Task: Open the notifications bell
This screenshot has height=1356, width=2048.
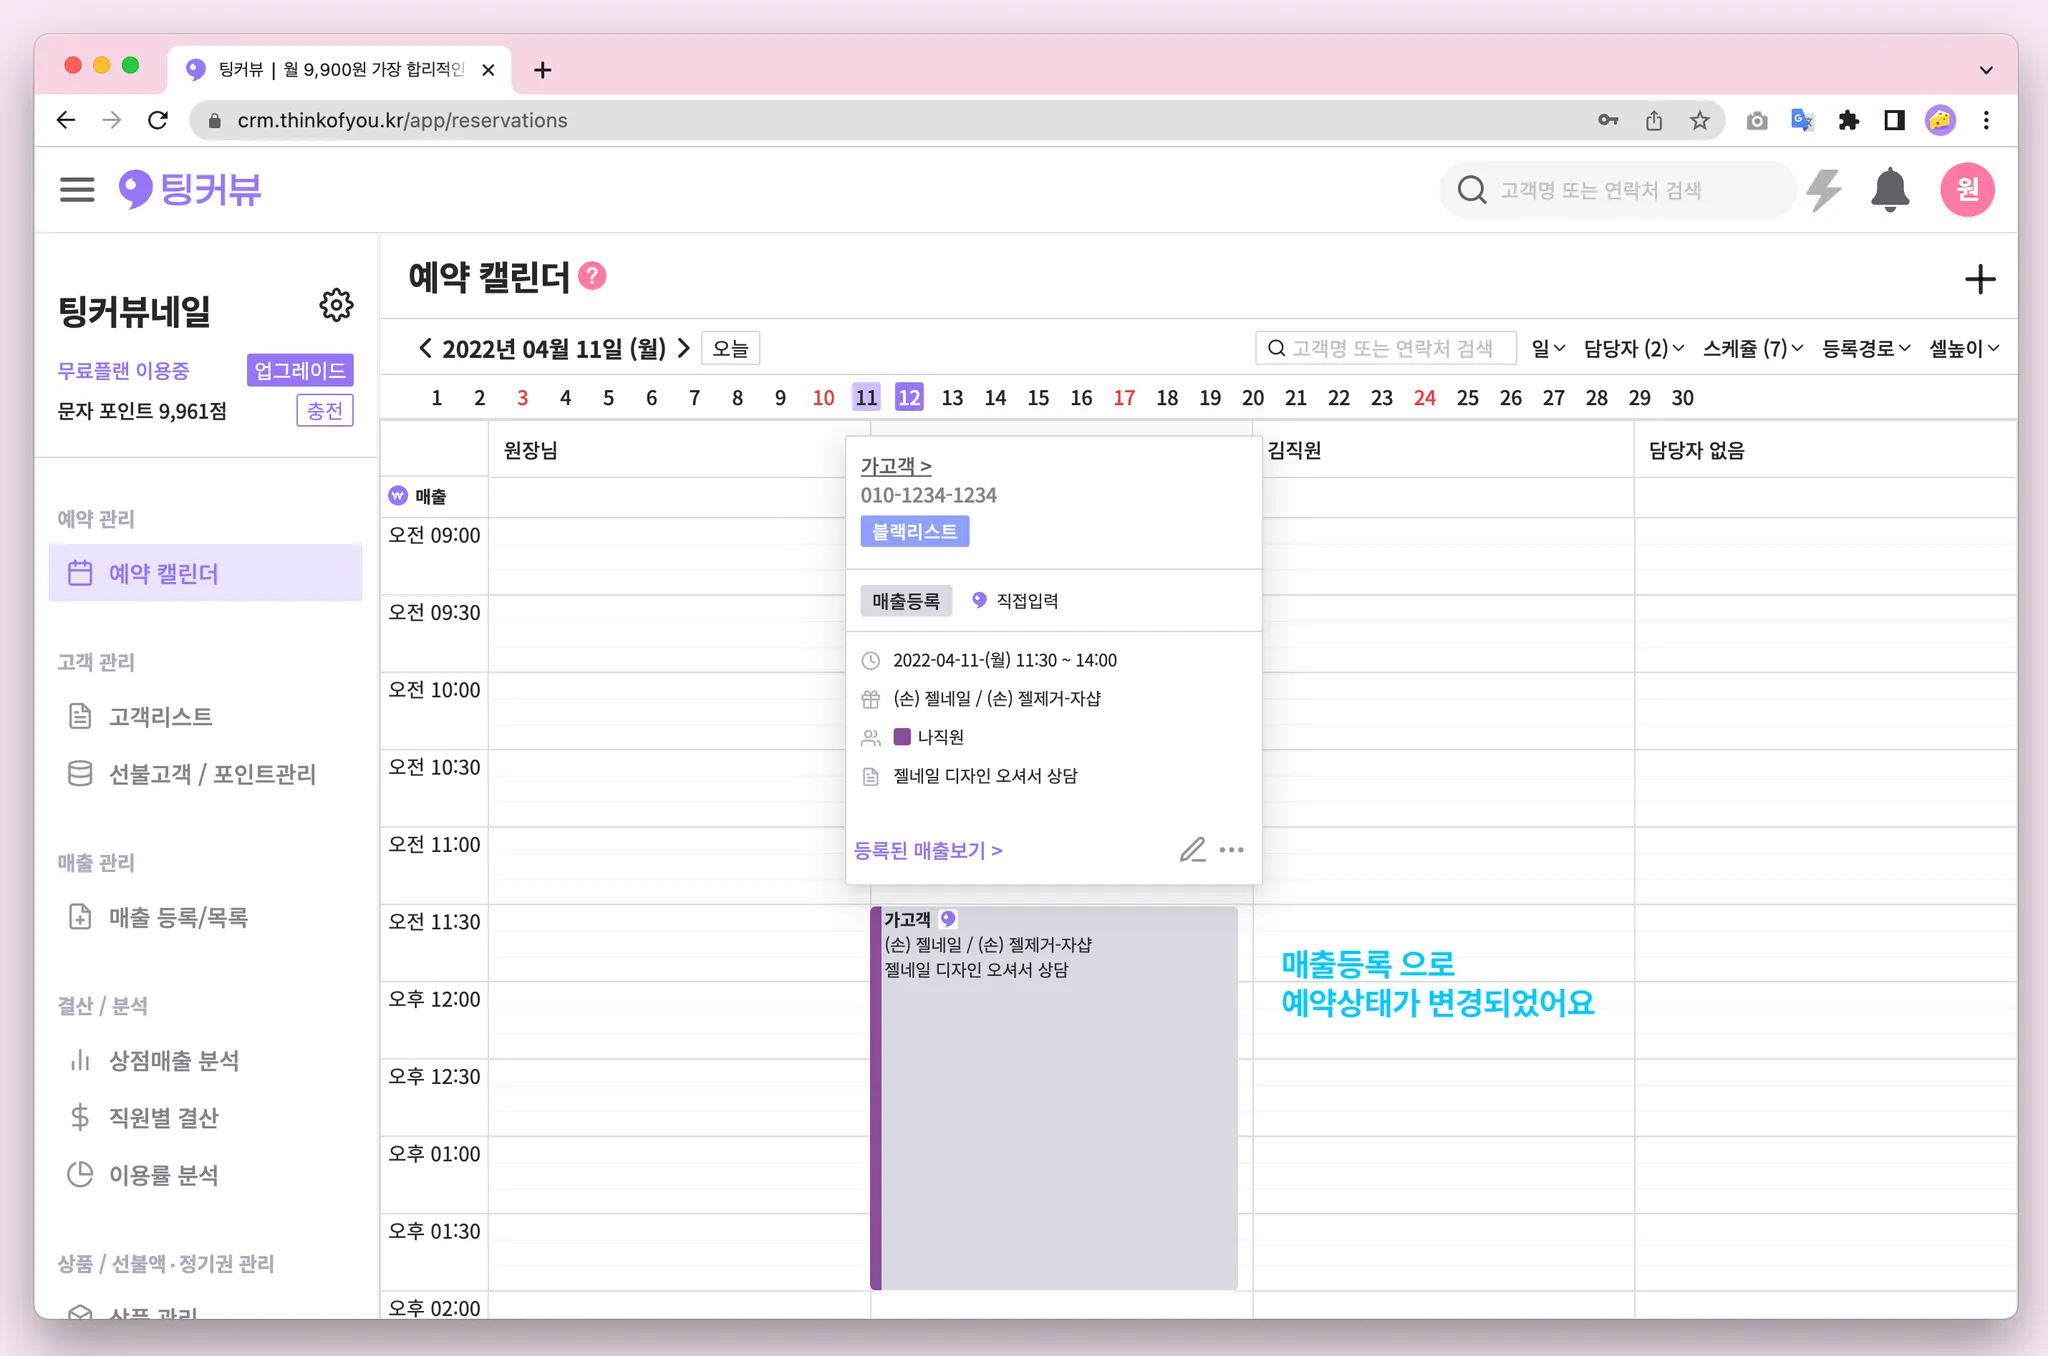Action: (x=1889, y=189)
